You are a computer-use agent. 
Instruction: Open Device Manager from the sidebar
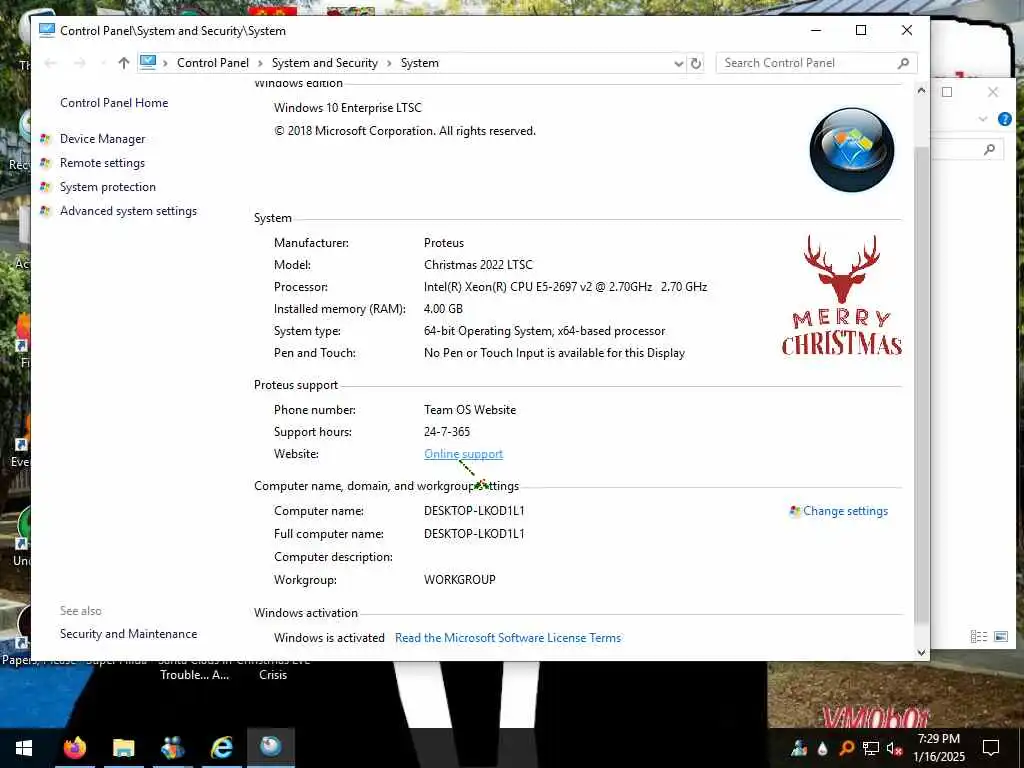103,138
